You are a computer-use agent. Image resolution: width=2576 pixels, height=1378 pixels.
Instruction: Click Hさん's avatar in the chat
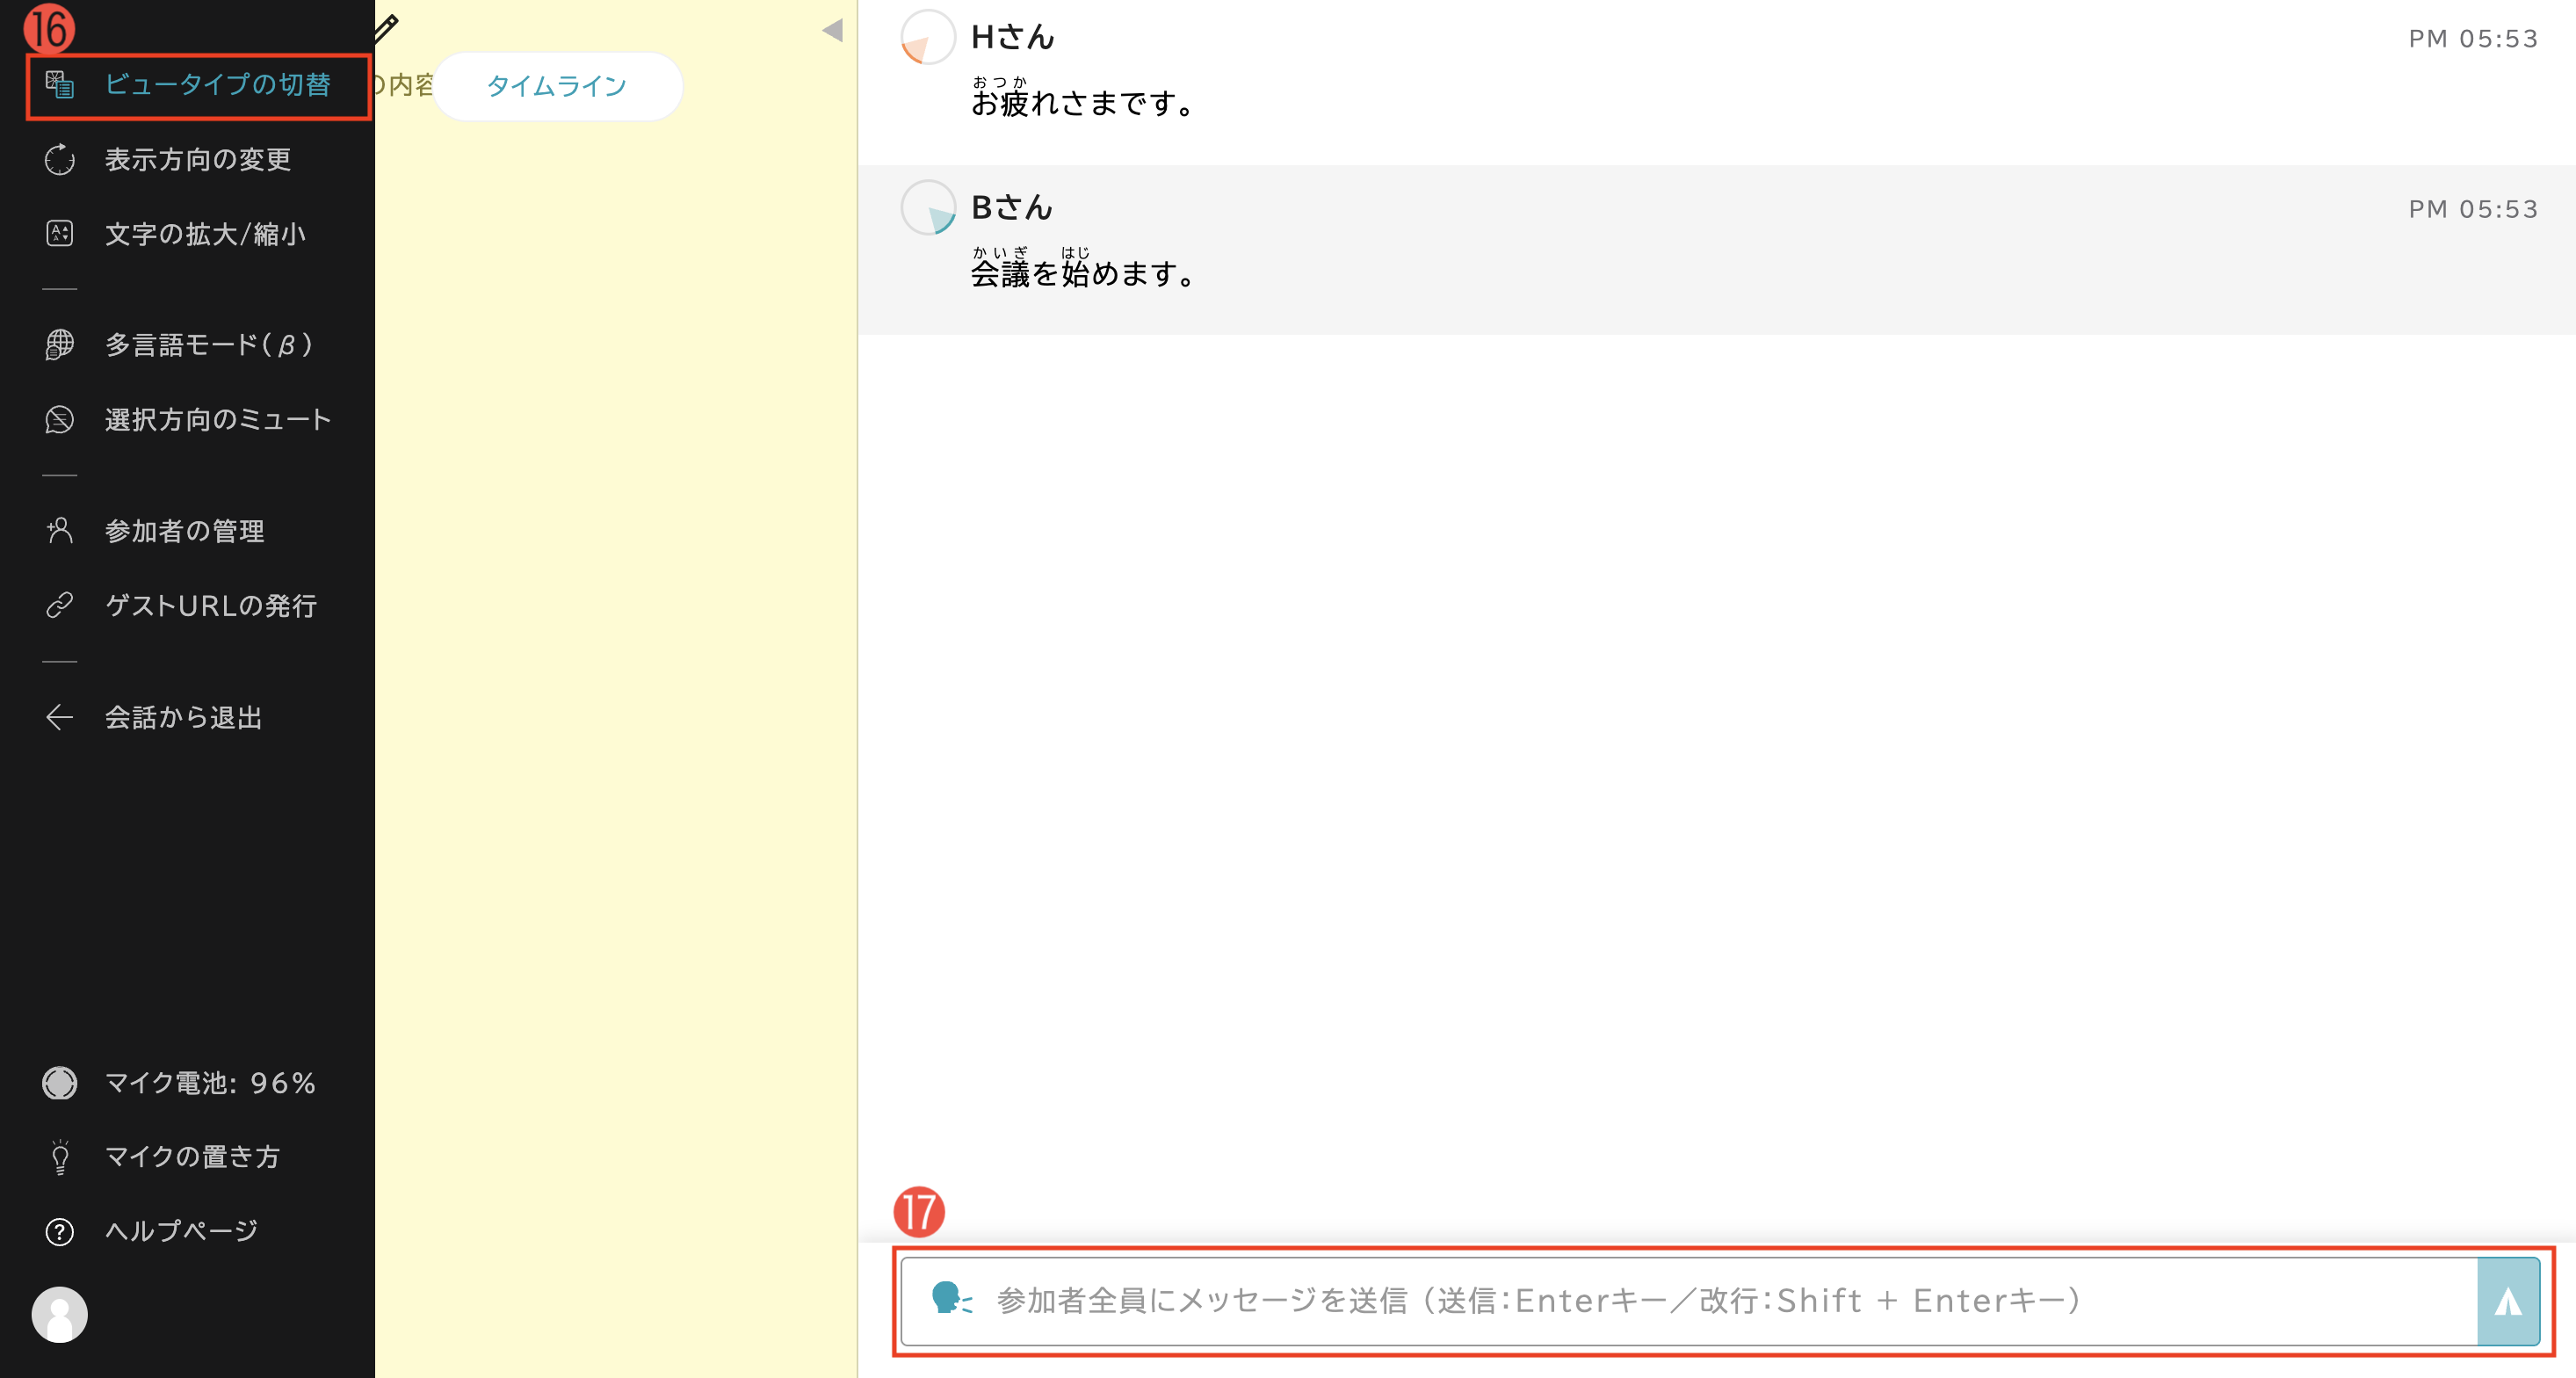click(x=928, y=36)
